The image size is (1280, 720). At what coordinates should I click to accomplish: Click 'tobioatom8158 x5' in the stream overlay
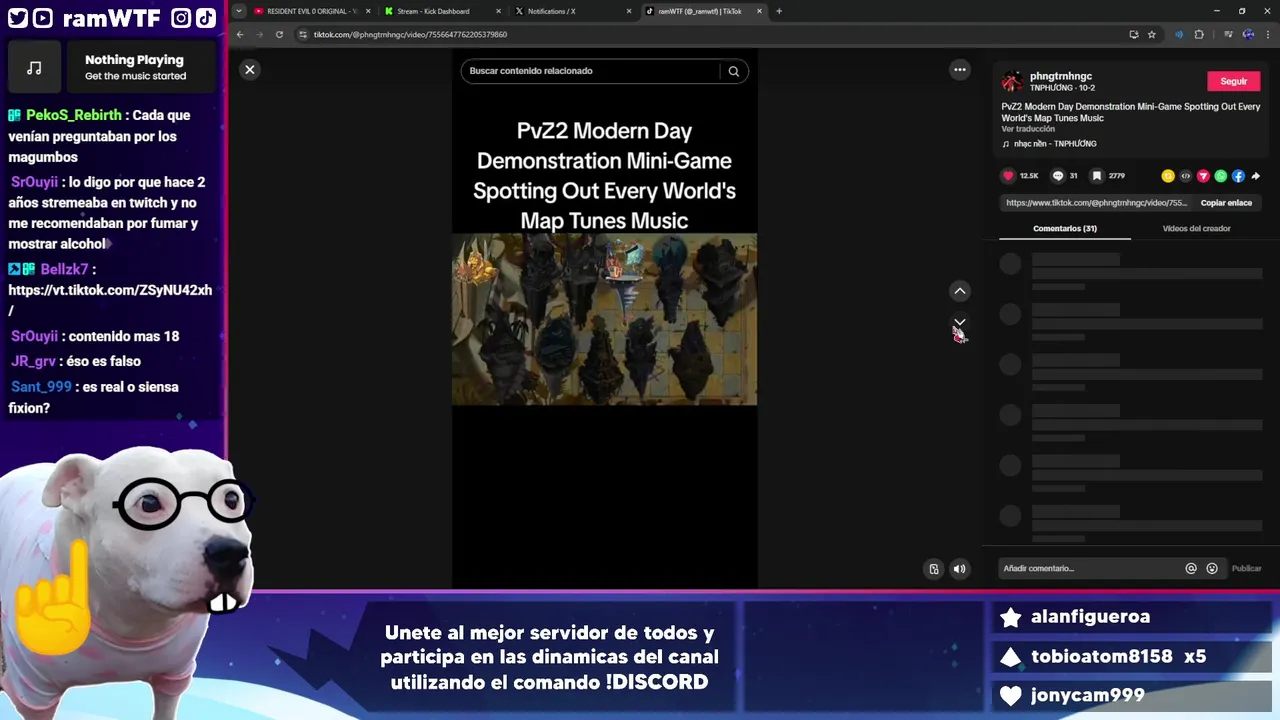click(x=1119, y=657)
